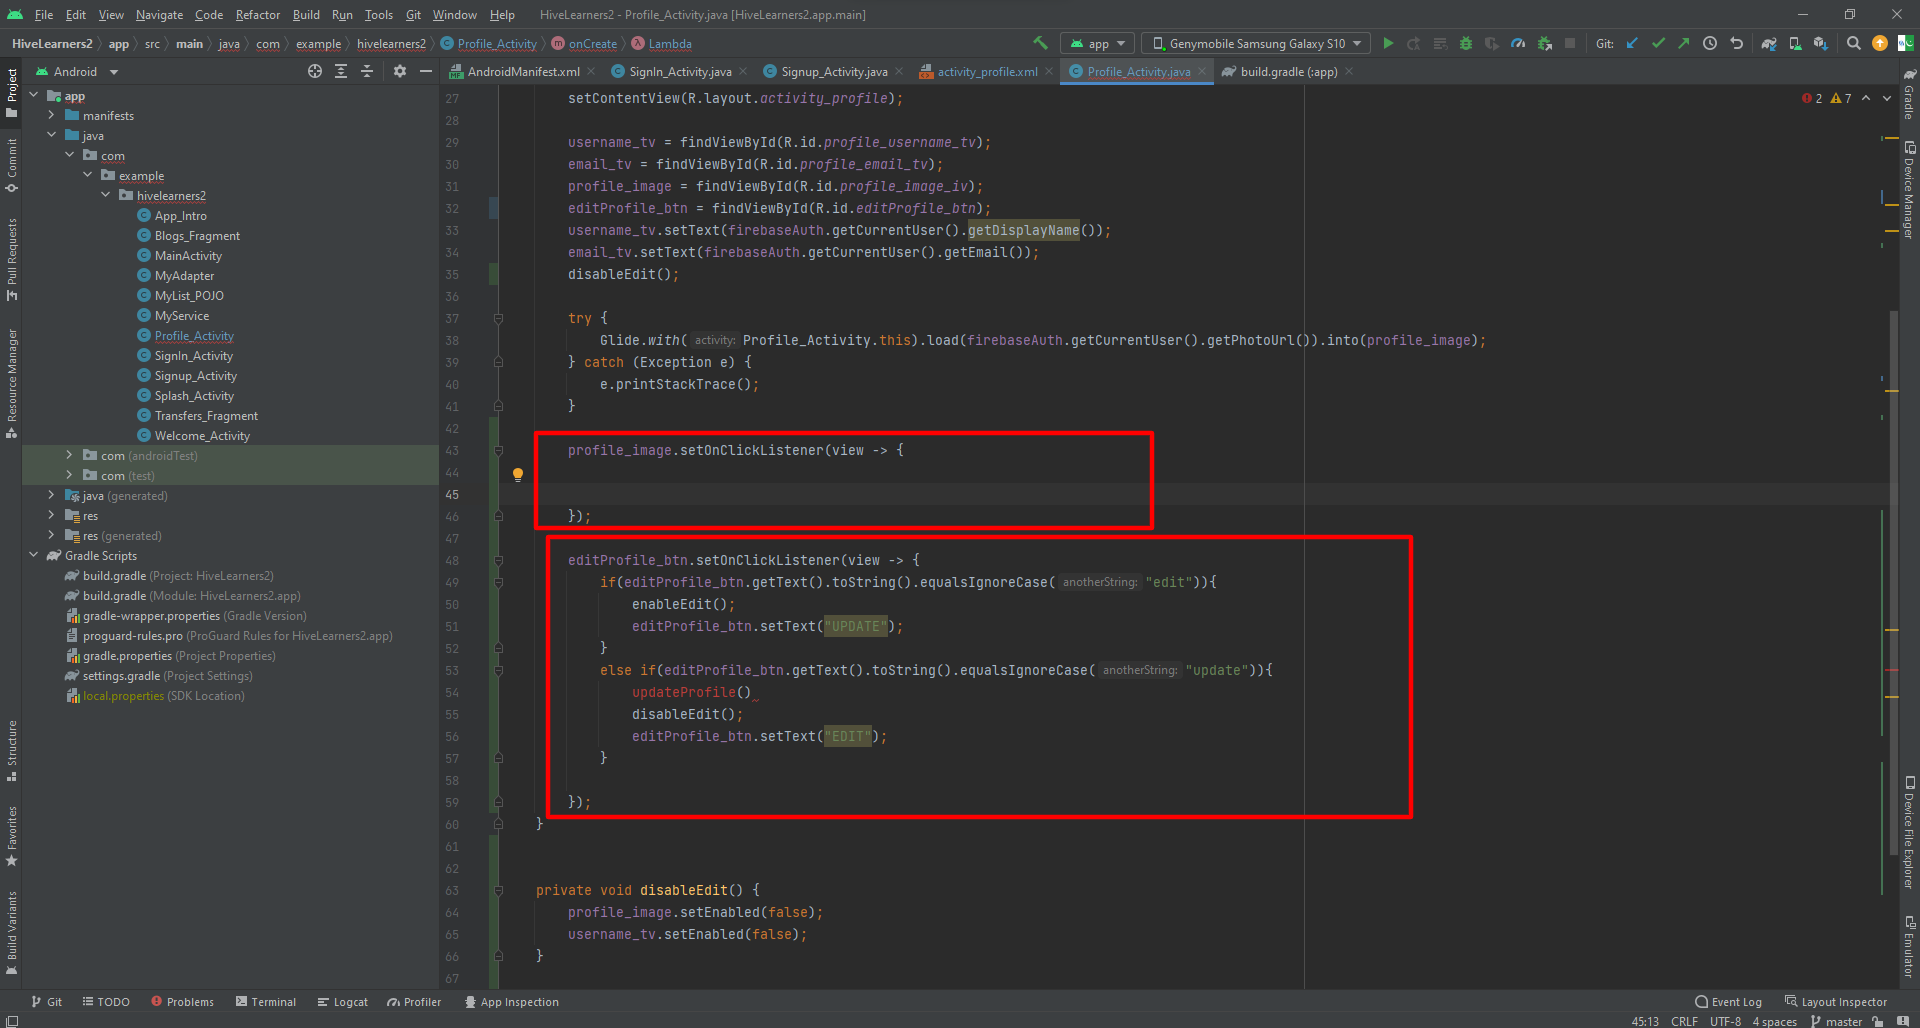
Task: Close the activity_profile.xml tab
Action: (1049, 71)
